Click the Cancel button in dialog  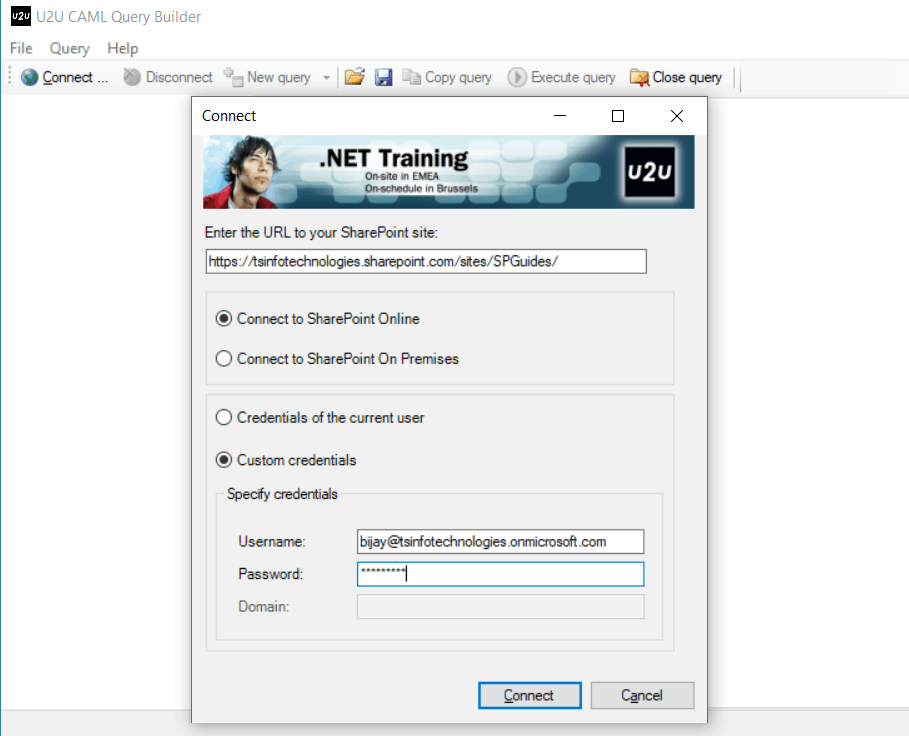pyautogui.click(x=642, y=695)
